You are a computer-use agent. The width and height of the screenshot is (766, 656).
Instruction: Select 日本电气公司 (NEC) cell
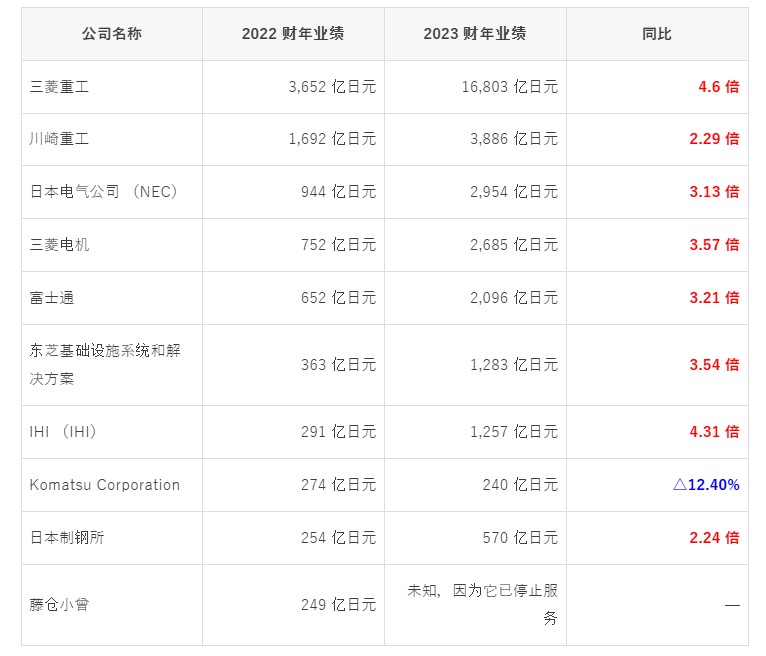(x=112, y=192)
